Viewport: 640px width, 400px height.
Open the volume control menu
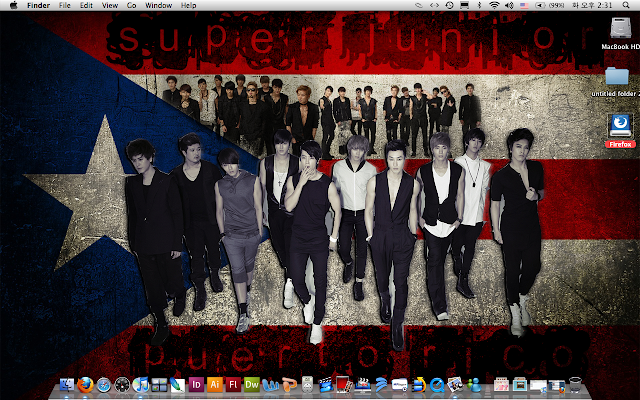tap(509, 5)
